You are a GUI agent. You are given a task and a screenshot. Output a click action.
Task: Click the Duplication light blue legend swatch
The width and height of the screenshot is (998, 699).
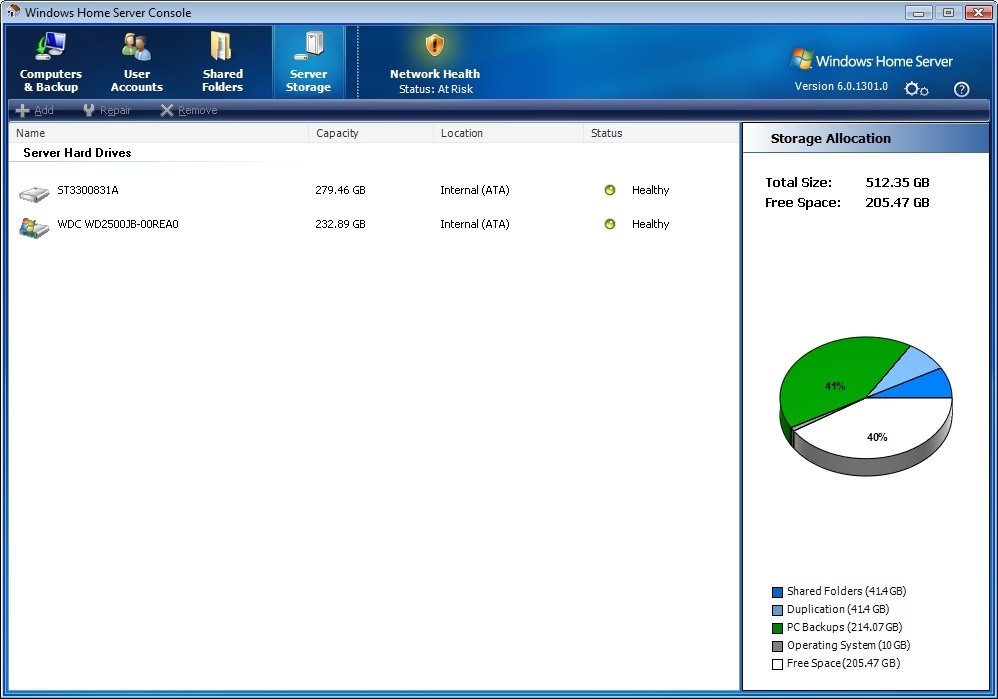(777, 610)
